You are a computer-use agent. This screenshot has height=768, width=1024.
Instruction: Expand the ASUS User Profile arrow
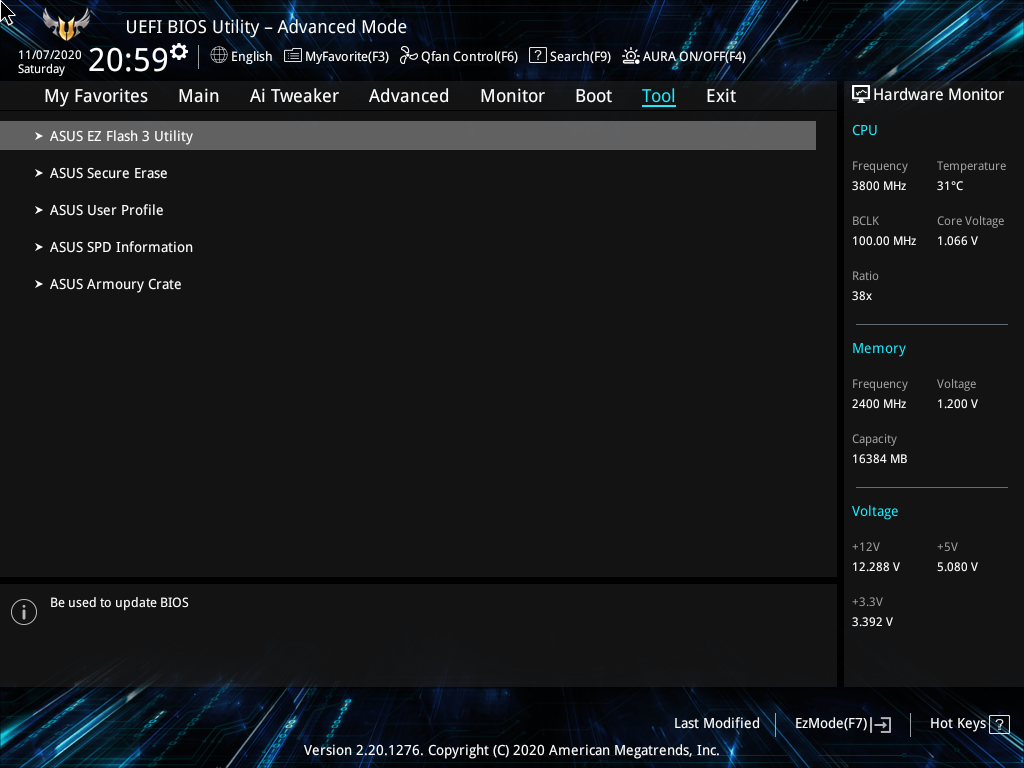click(x=39, y=210)
